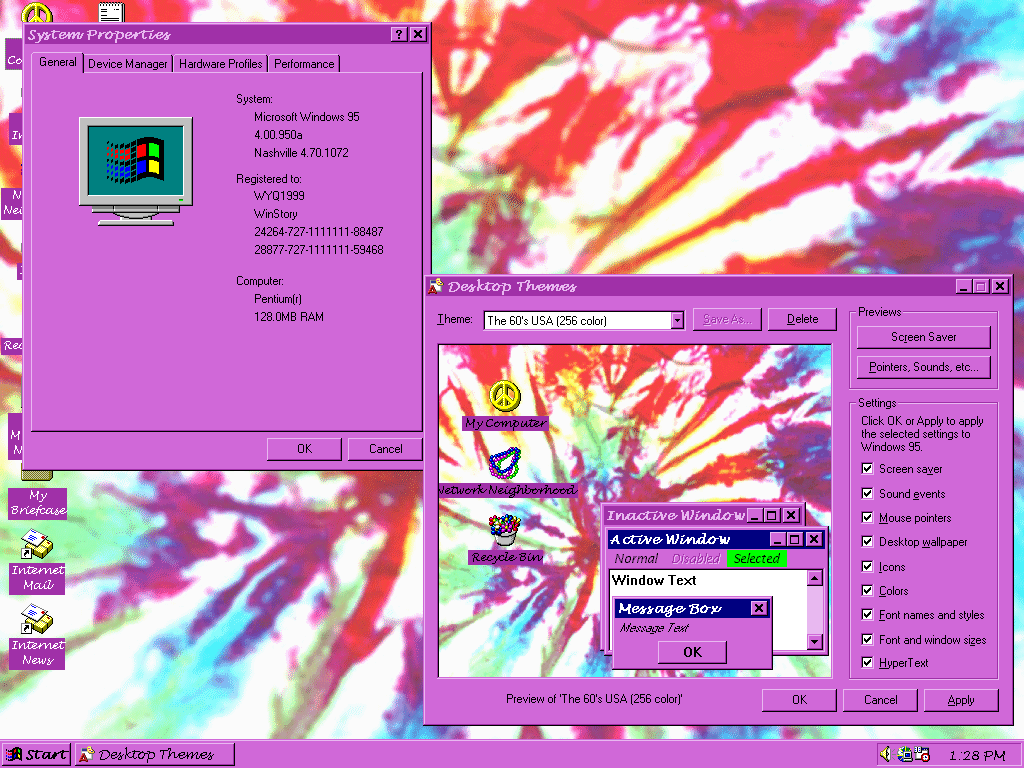Viewport: 1024px width, 768px height.
Task: Click the "WYQ1999" registered name
Action: pos(279,195)
